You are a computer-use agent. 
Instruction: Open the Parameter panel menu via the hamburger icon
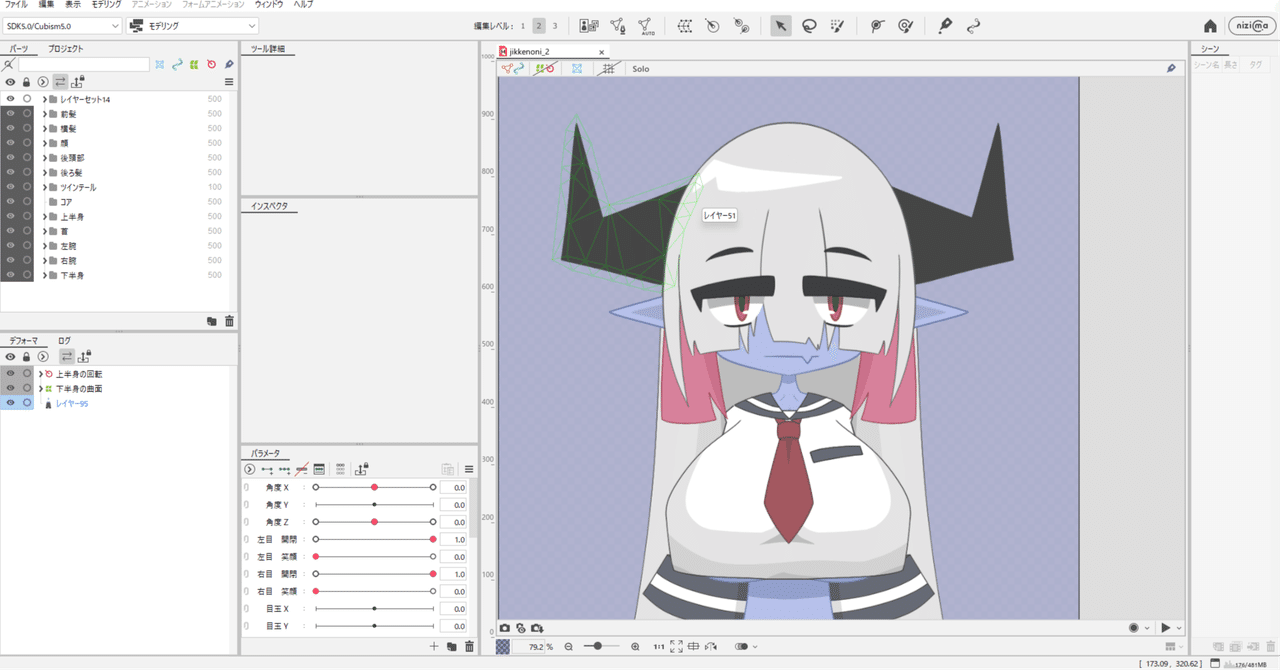coord(469,468)
